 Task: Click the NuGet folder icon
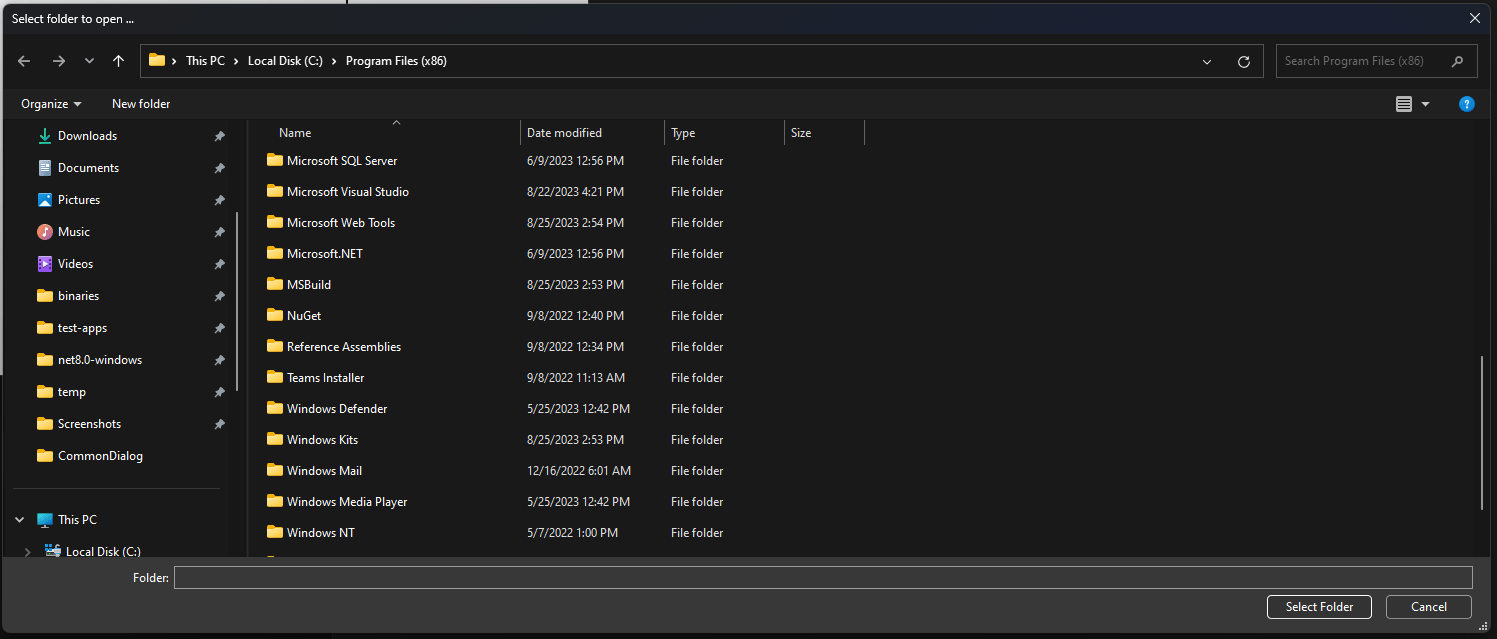(x=275, y=315)
